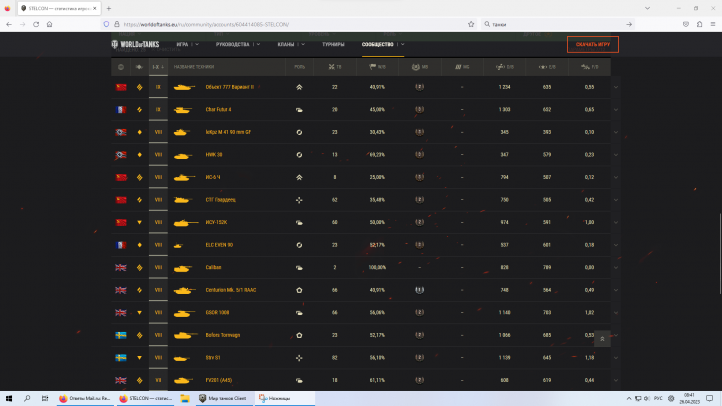Open the Игра dropdown menu
722x406 pixels.
tap(186, 44)
